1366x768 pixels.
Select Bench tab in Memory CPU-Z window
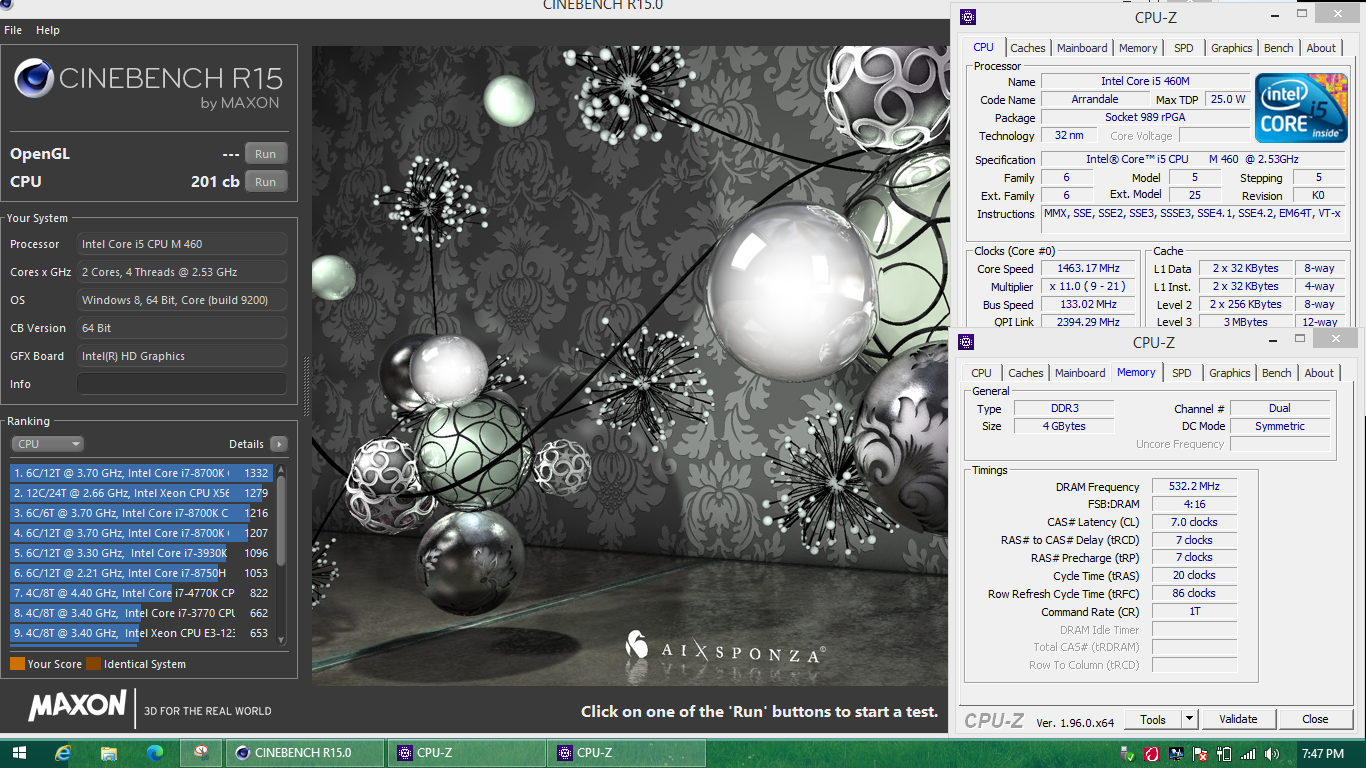click(1276, 373)
